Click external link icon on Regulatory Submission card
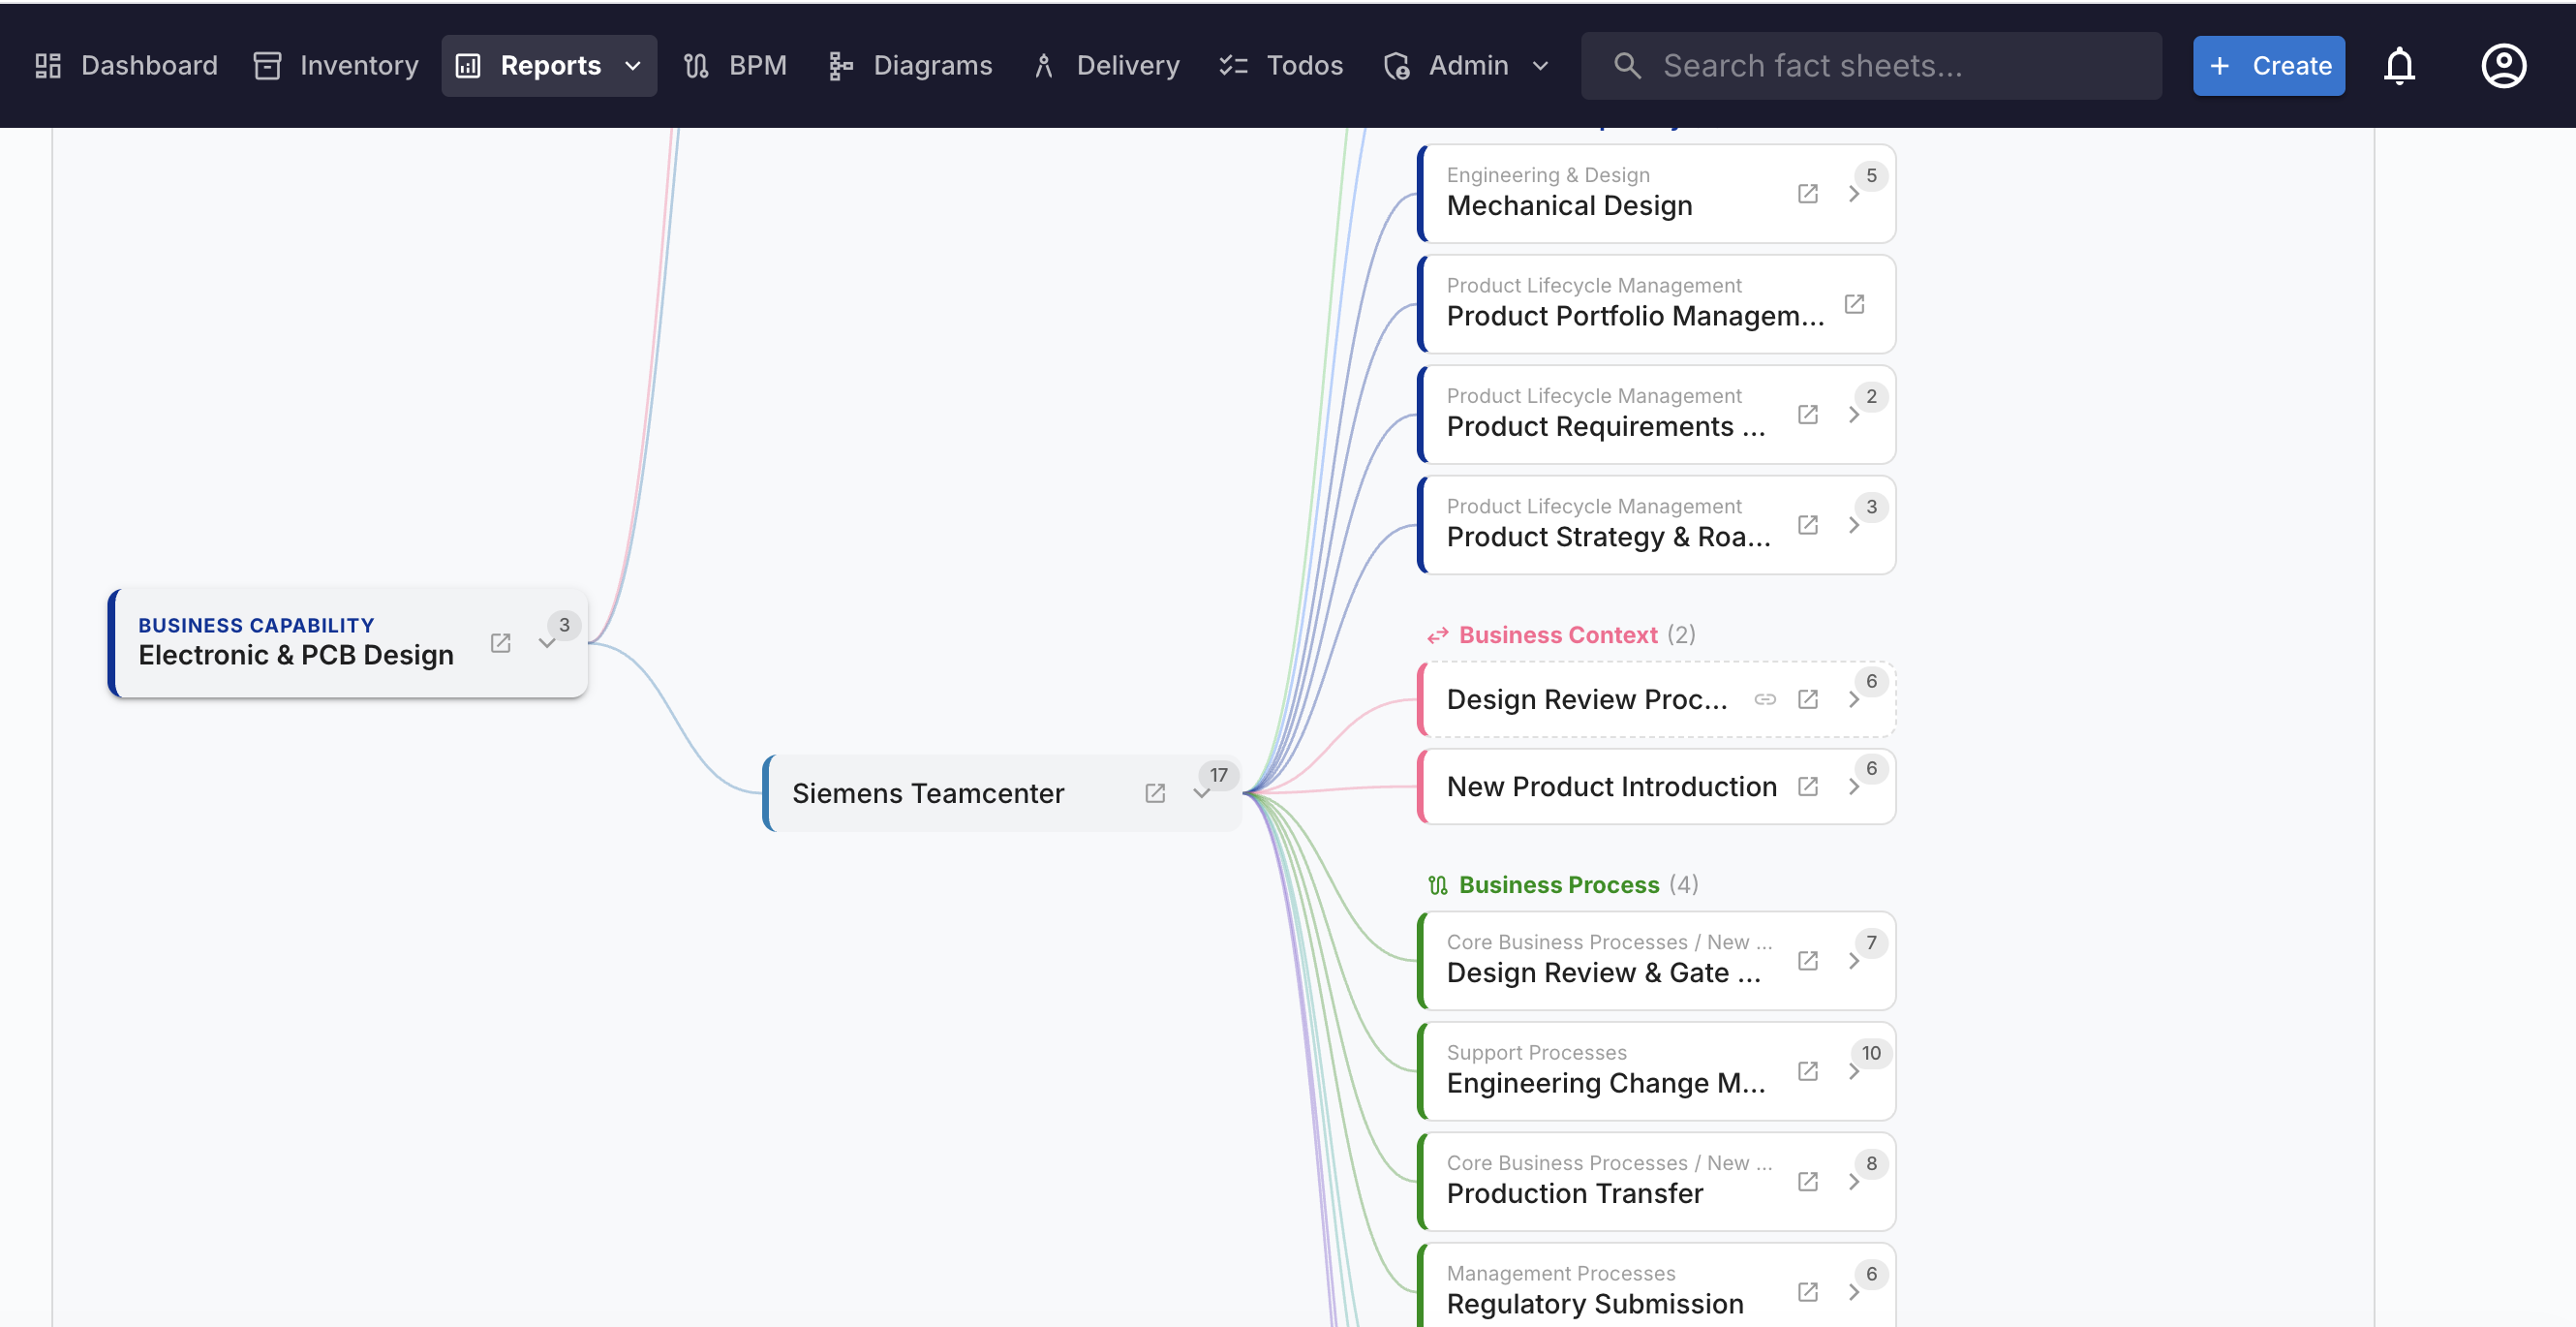The width and height of the screenshot is (2576, 1327). tap(1808, 1292)
